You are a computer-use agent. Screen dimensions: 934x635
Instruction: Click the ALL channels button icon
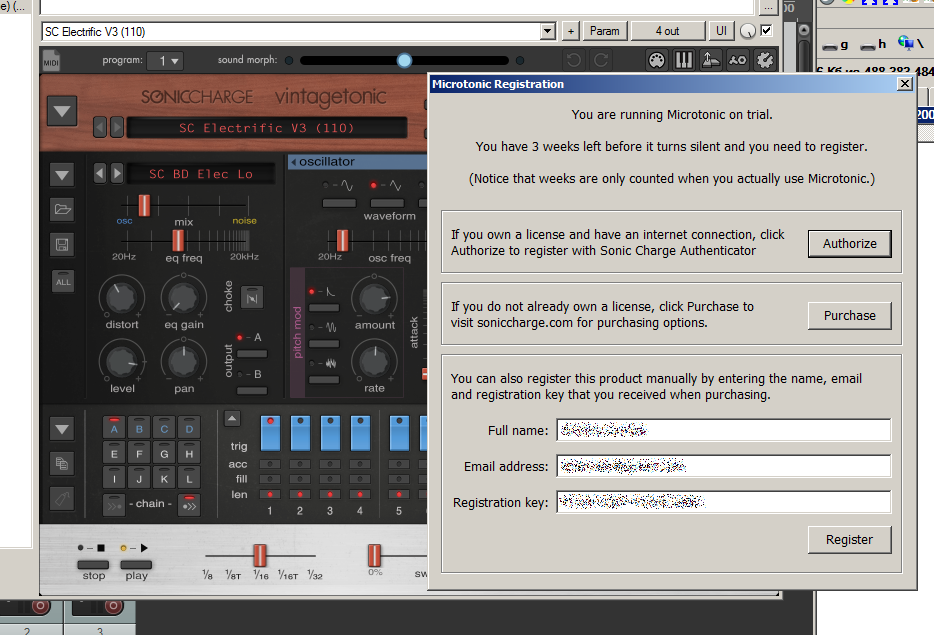63,282
